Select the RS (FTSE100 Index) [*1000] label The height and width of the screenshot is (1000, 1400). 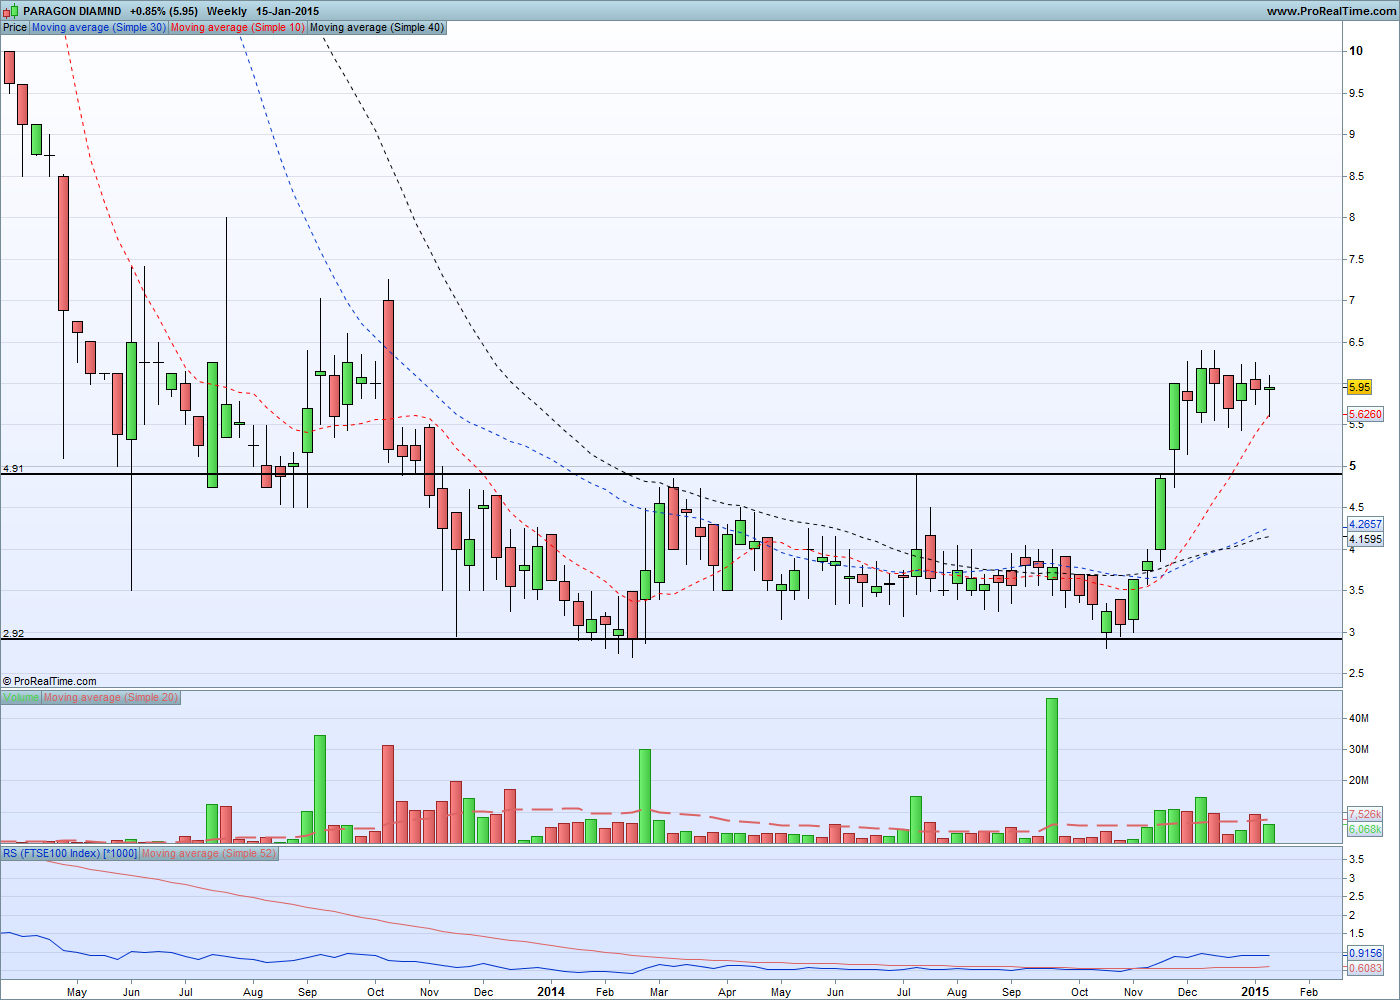point(70,853)
